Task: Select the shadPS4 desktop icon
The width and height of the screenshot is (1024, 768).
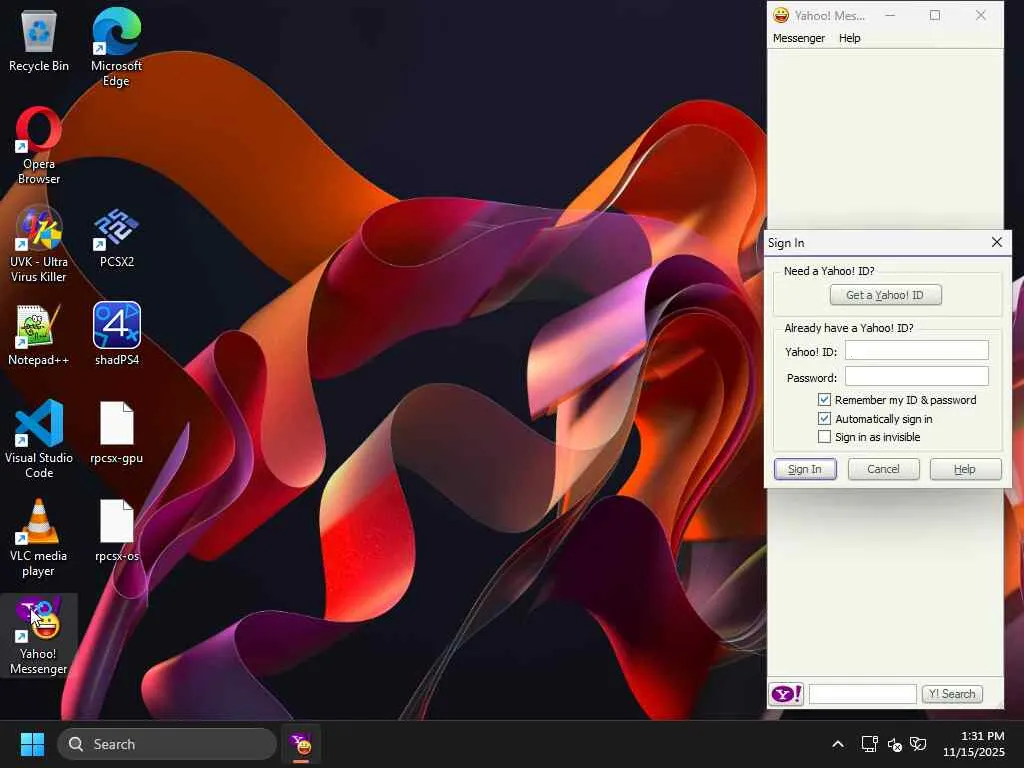Action: [x=116, y=334]
